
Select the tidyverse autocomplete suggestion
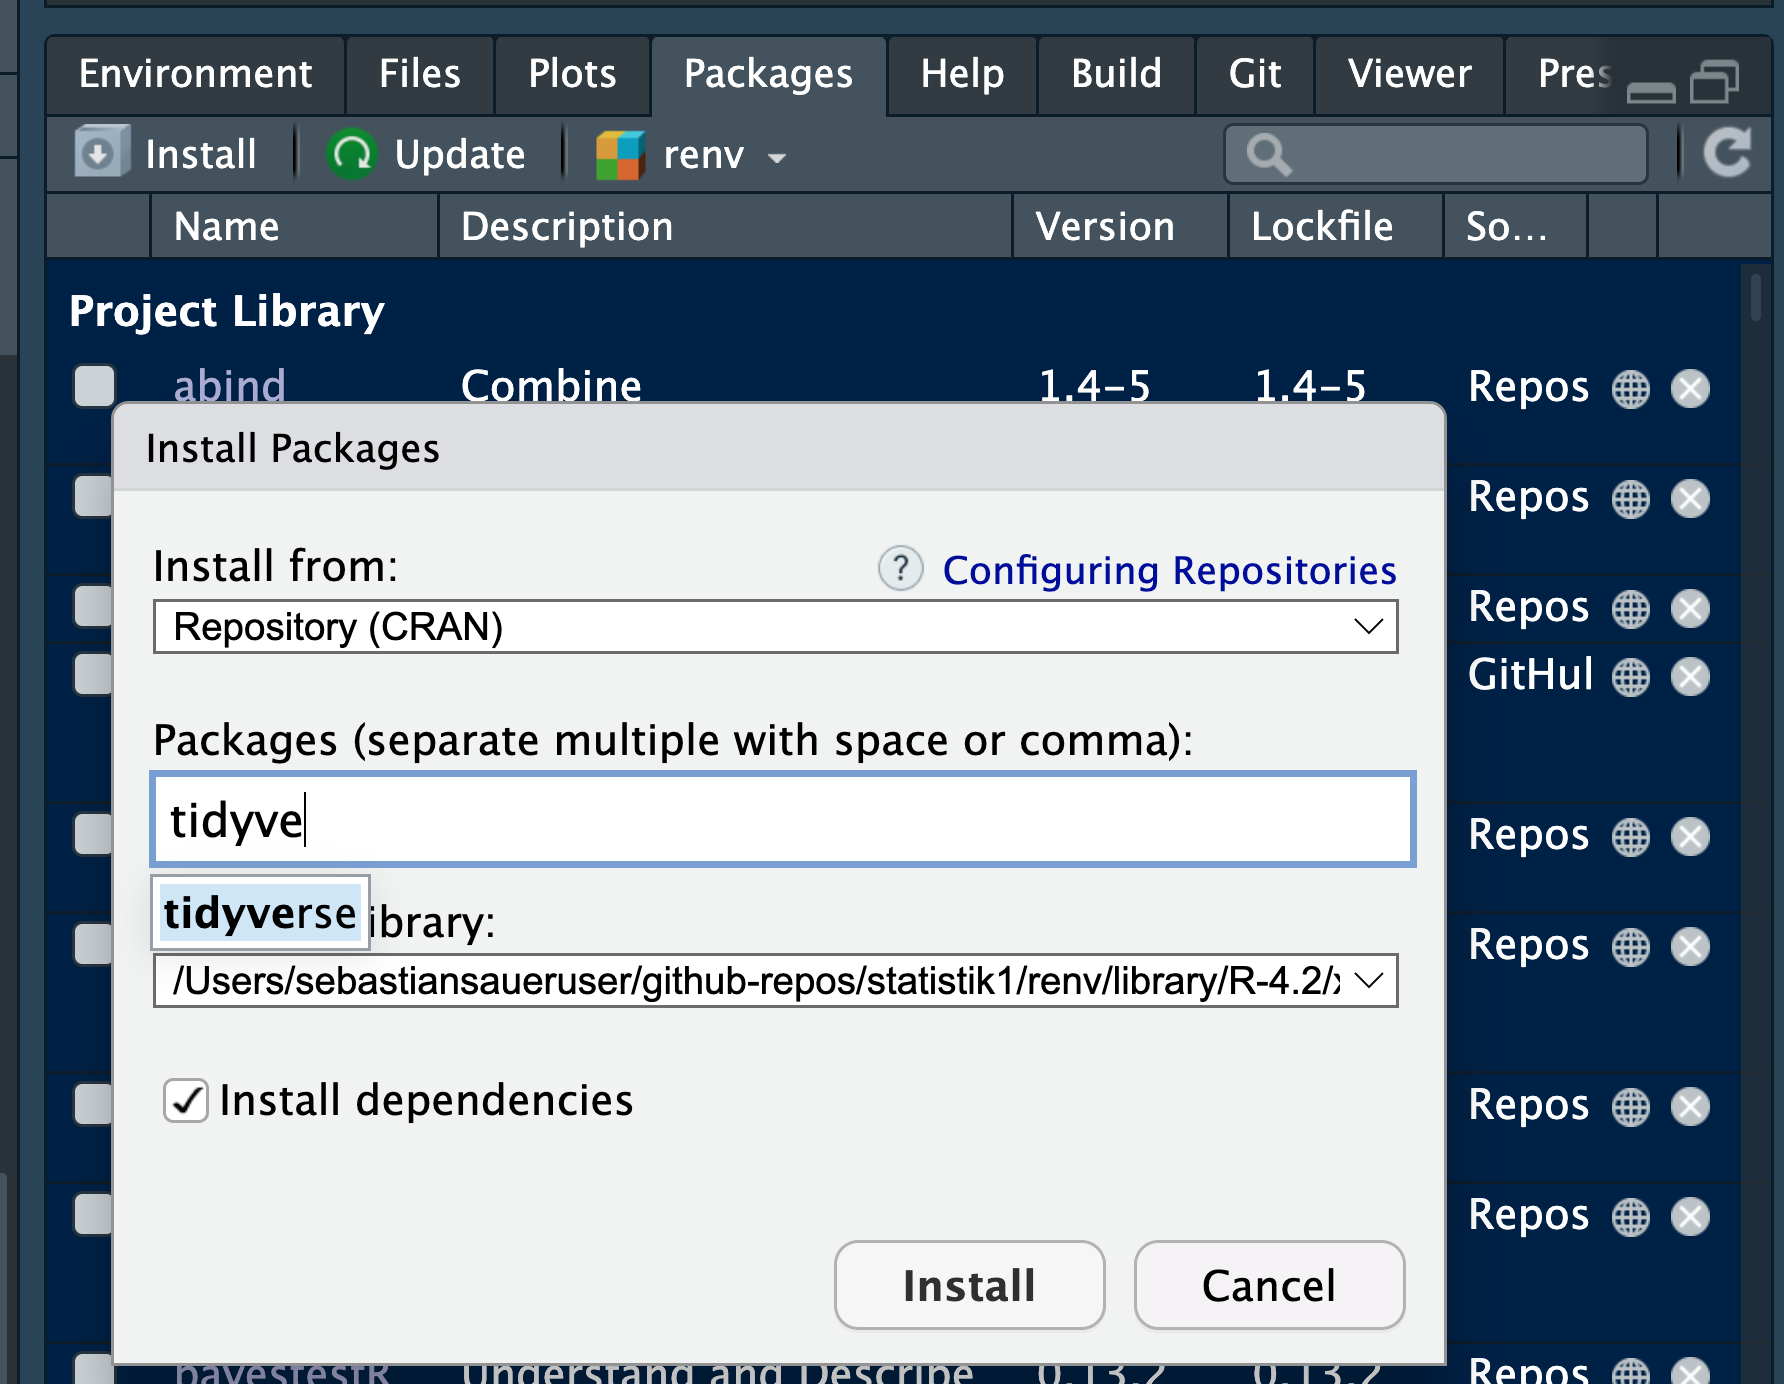coord(260,913)
